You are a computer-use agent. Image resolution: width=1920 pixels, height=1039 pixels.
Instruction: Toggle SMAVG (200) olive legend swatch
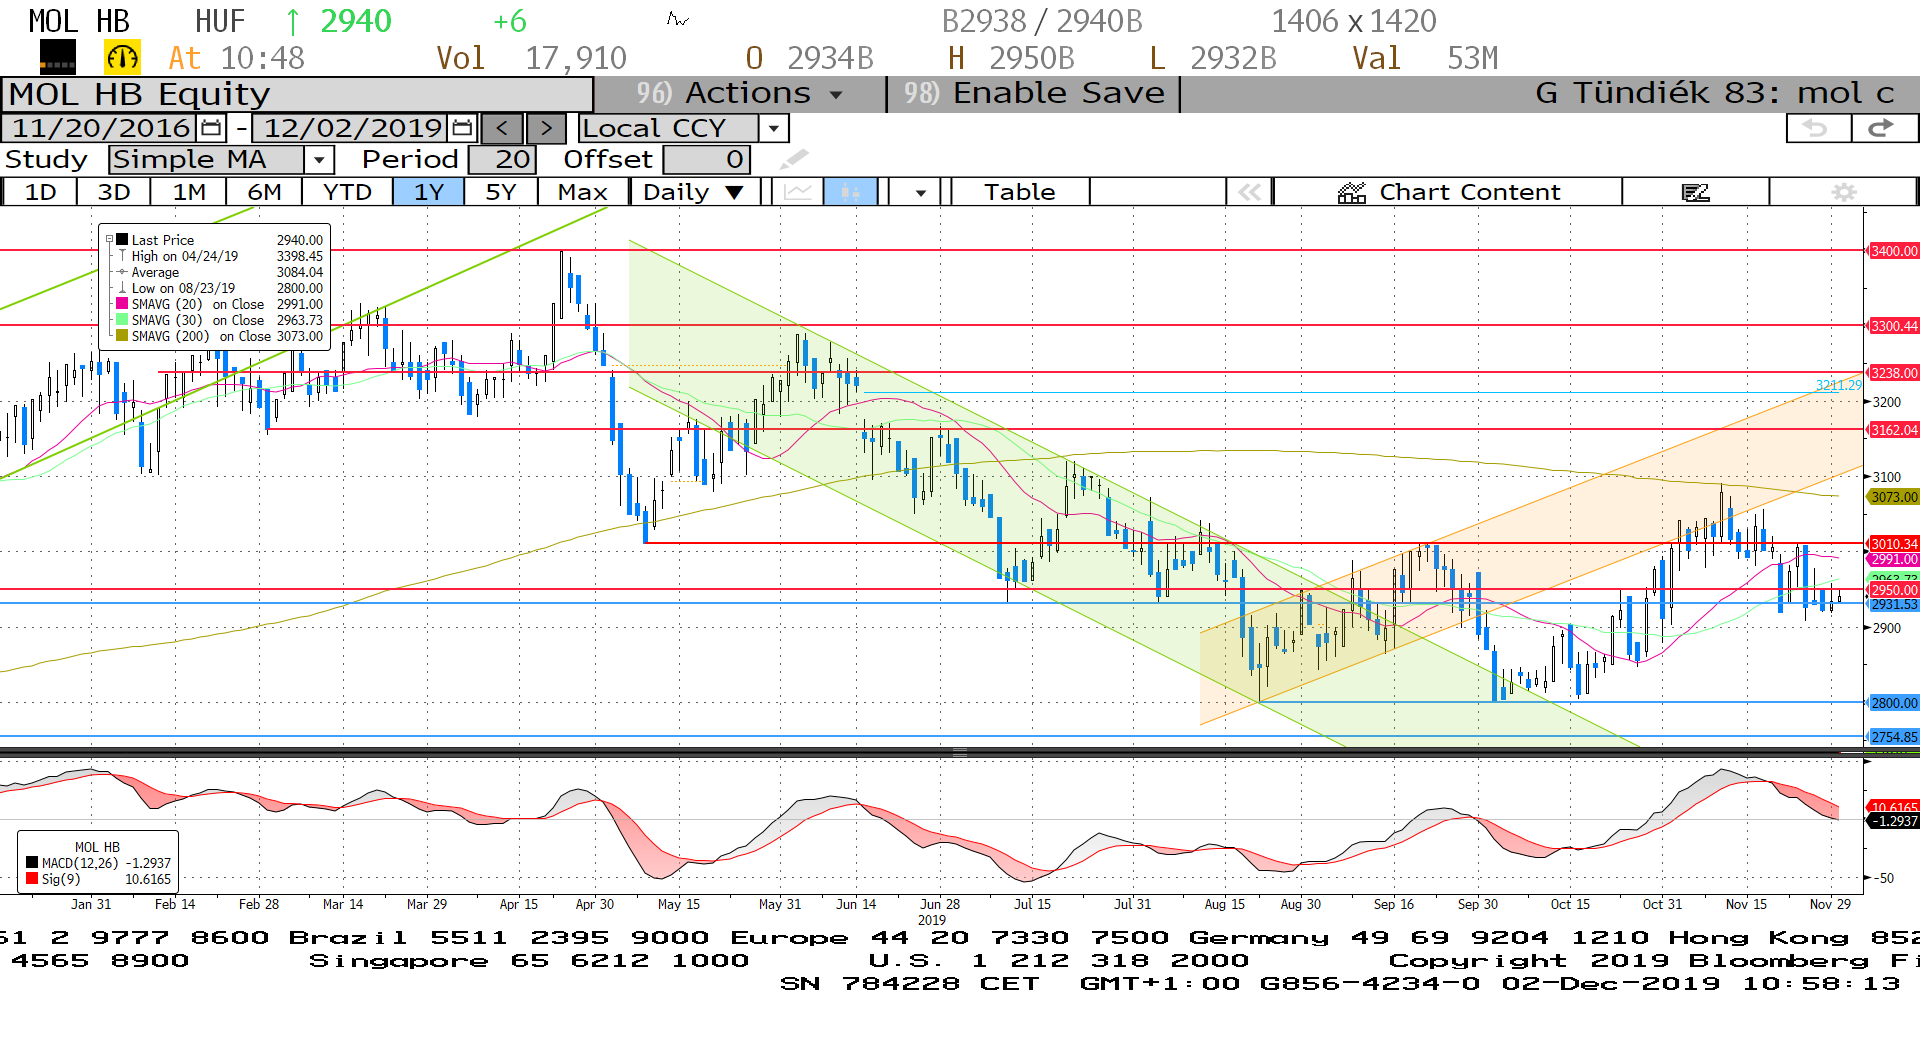pyautogui.click(x=122, y=336)
